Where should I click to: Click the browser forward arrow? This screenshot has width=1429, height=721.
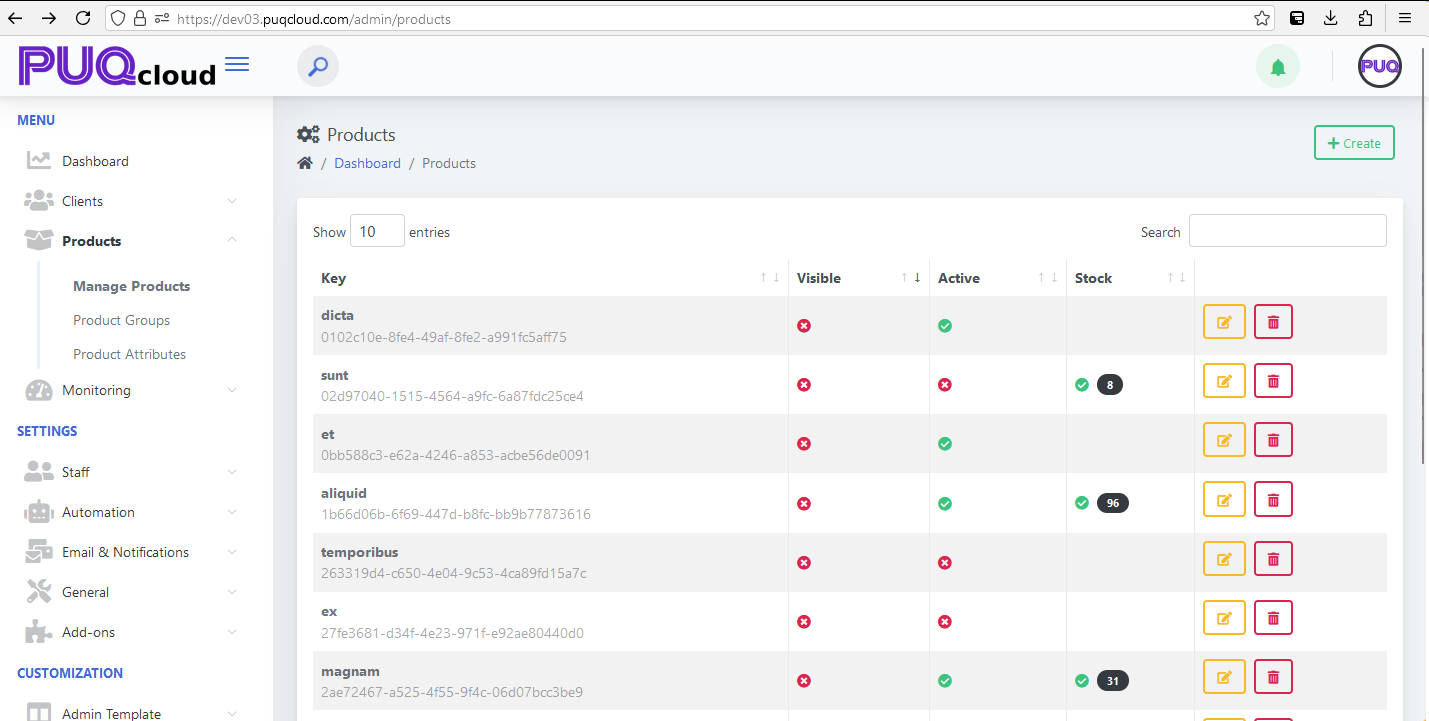point(49,18)
